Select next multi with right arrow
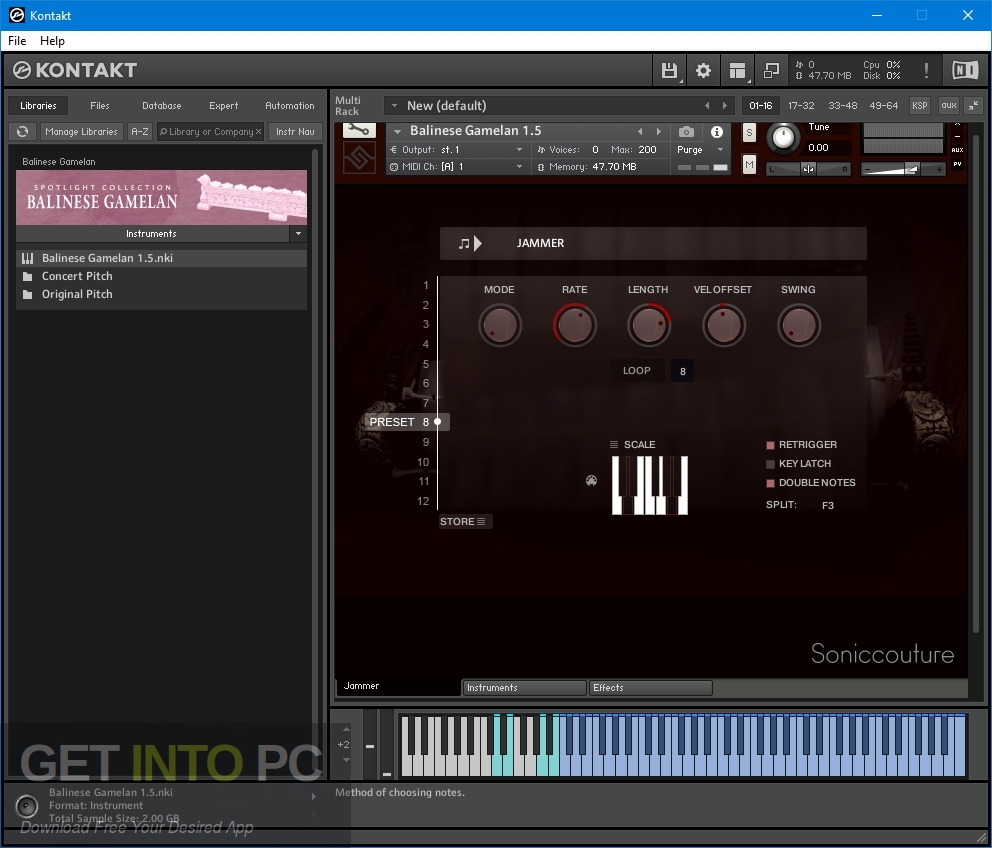Image resolution: width=992 pixels, height=848 pixels. [725, 106]
